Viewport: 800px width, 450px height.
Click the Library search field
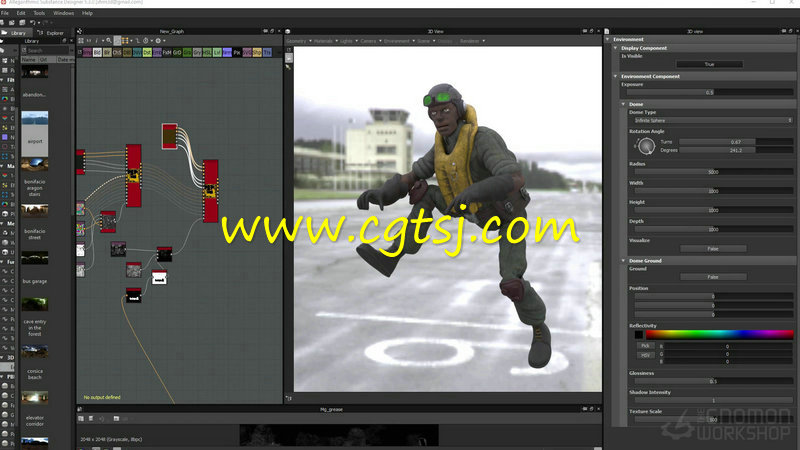point(48,50)
